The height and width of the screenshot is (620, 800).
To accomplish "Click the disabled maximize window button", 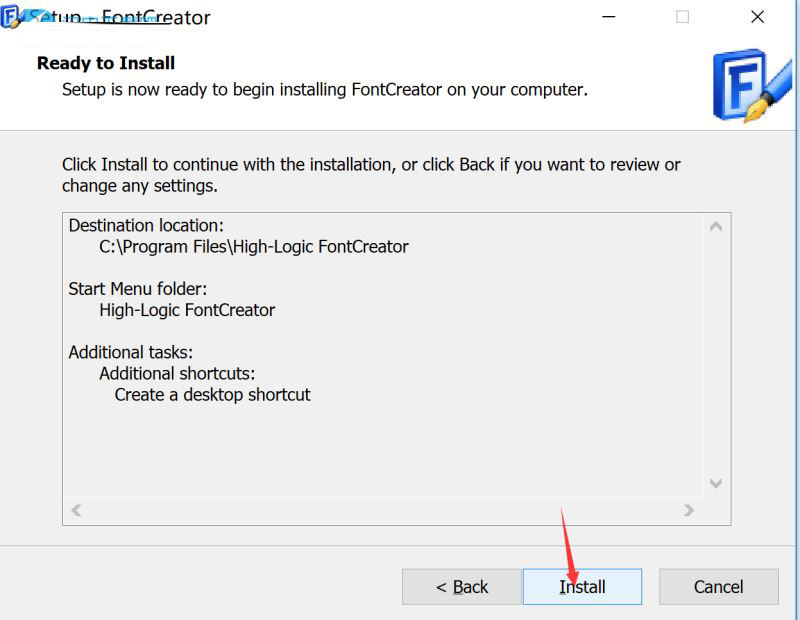I will pos(682,17).
